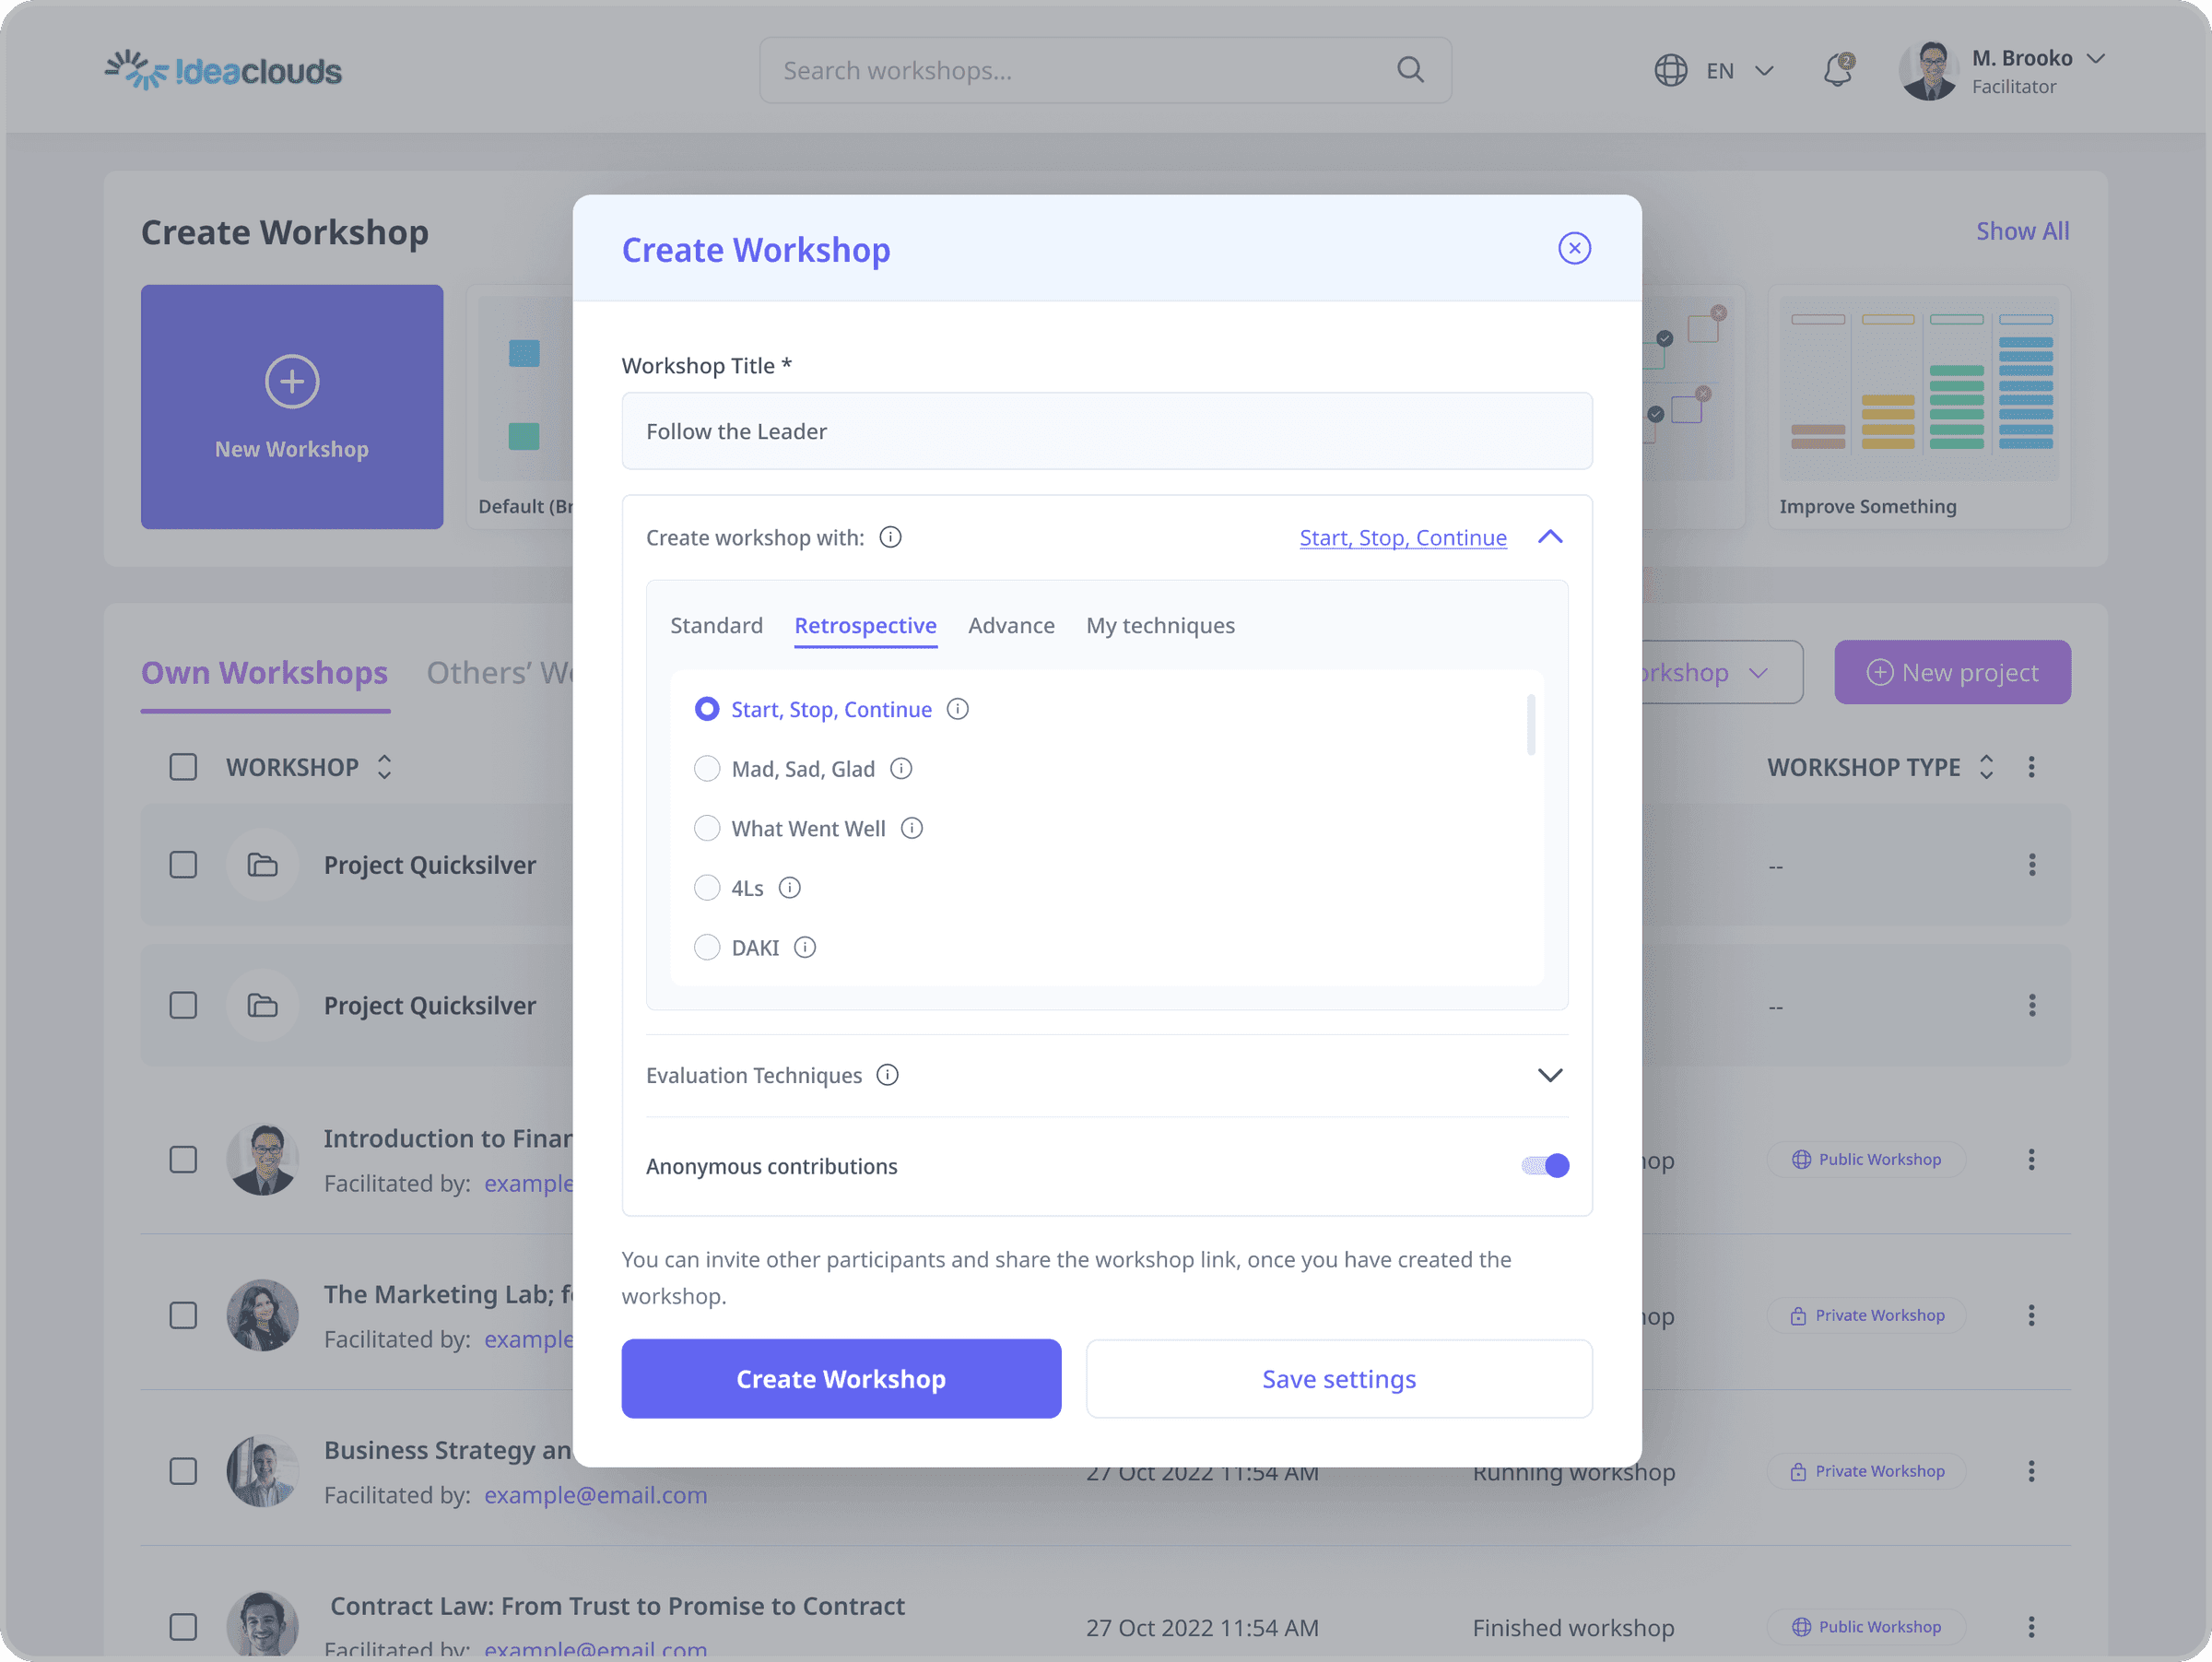
Task: Click the Save settings button
Action: pyautogui.click(x=1339, y=1378)
